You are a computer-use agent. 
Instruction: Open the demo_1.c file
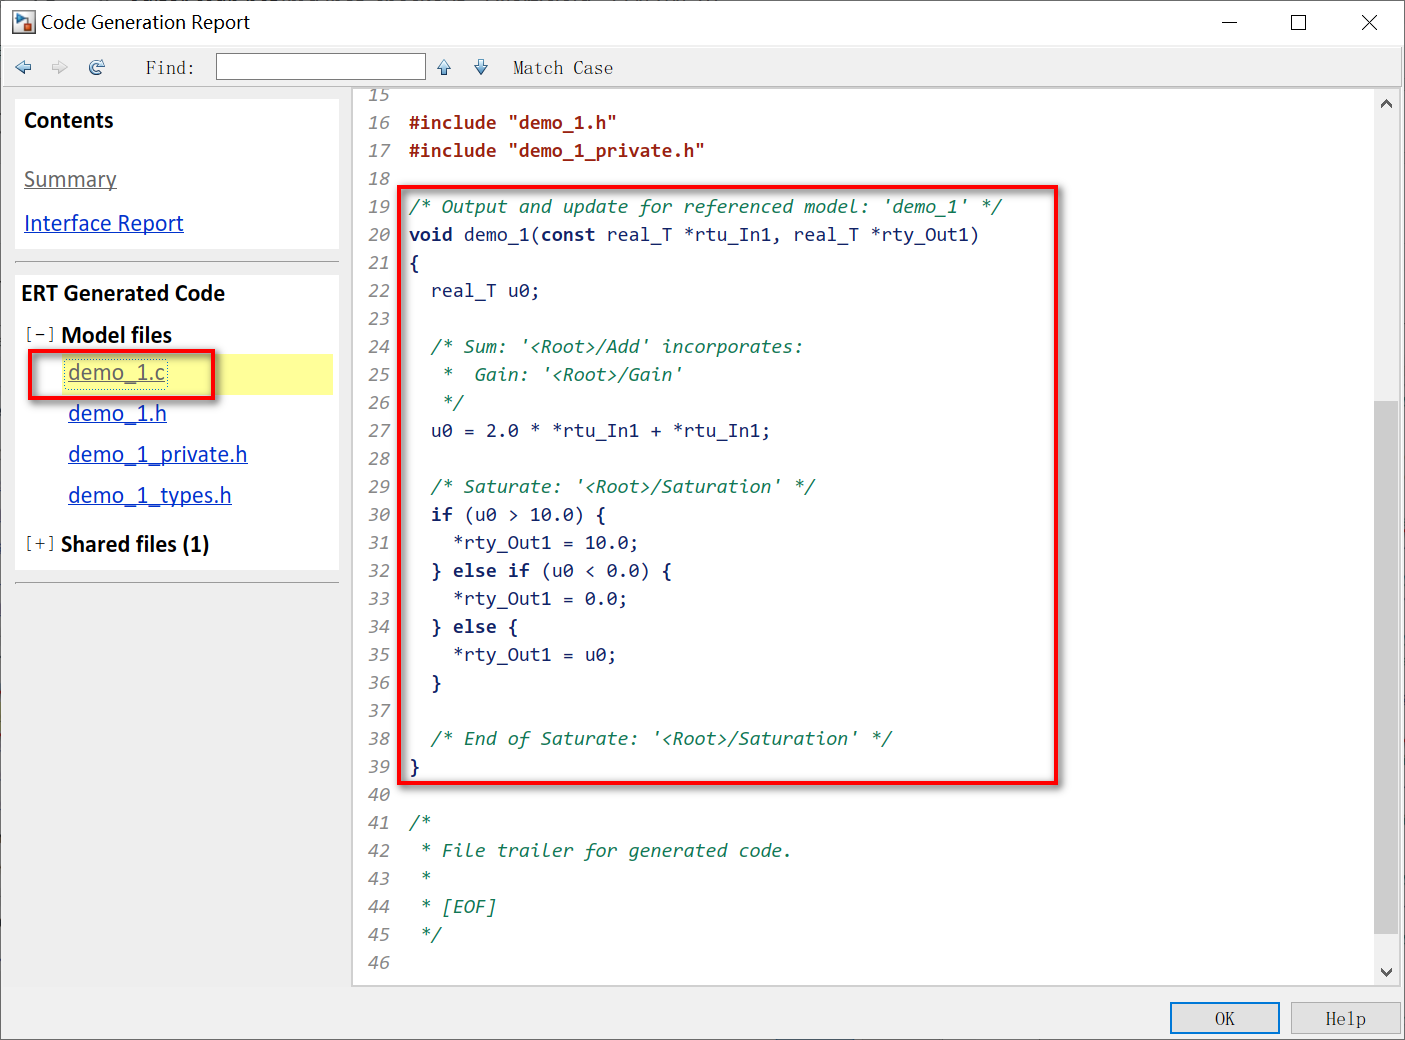pos(117,373)
